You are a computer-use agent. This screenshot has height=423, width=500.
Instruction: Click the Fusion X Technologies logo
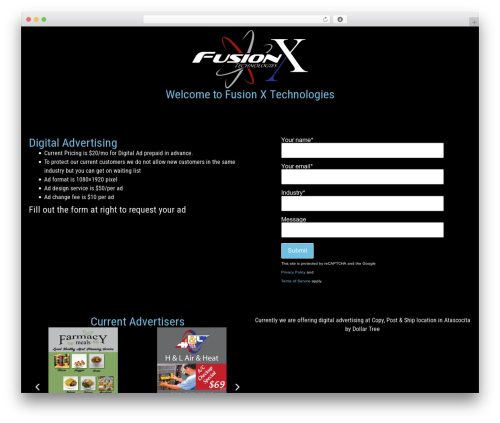(250, 58)
